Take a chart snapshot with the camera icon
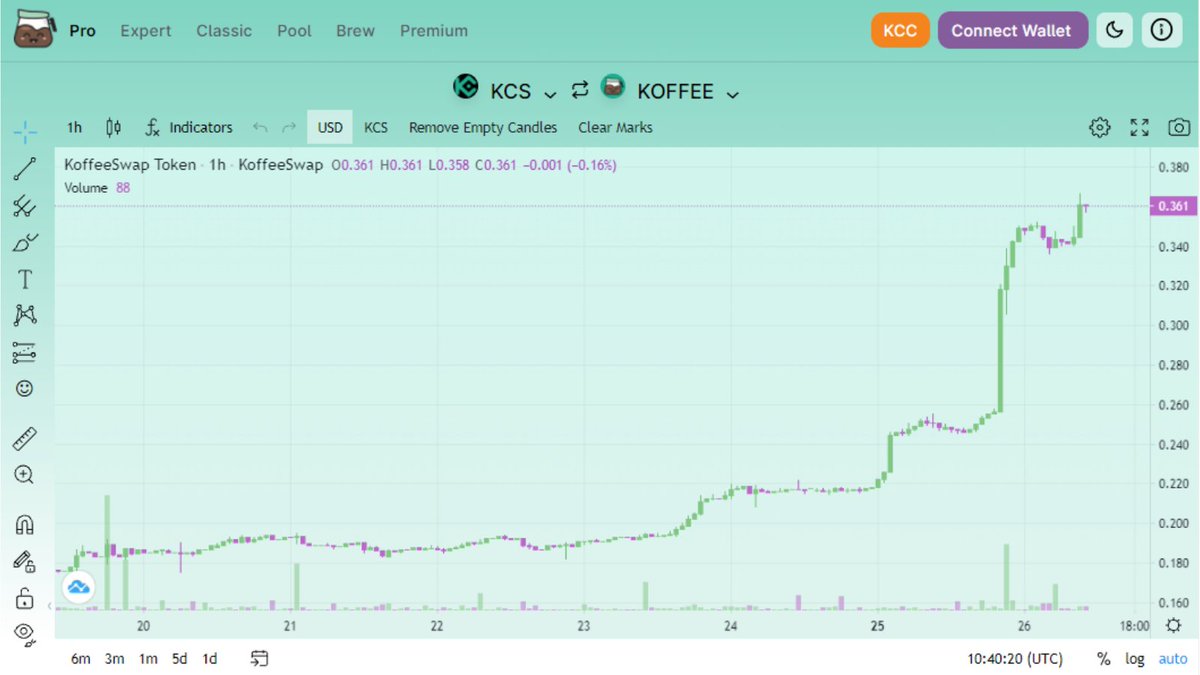 click(x=1178, y=127)
